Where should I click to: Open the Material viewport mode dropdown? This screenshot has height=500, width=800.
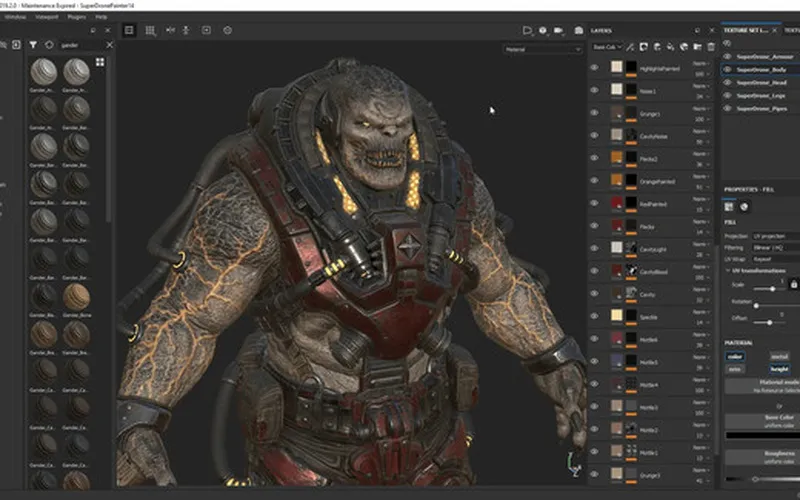coord(543,48)
